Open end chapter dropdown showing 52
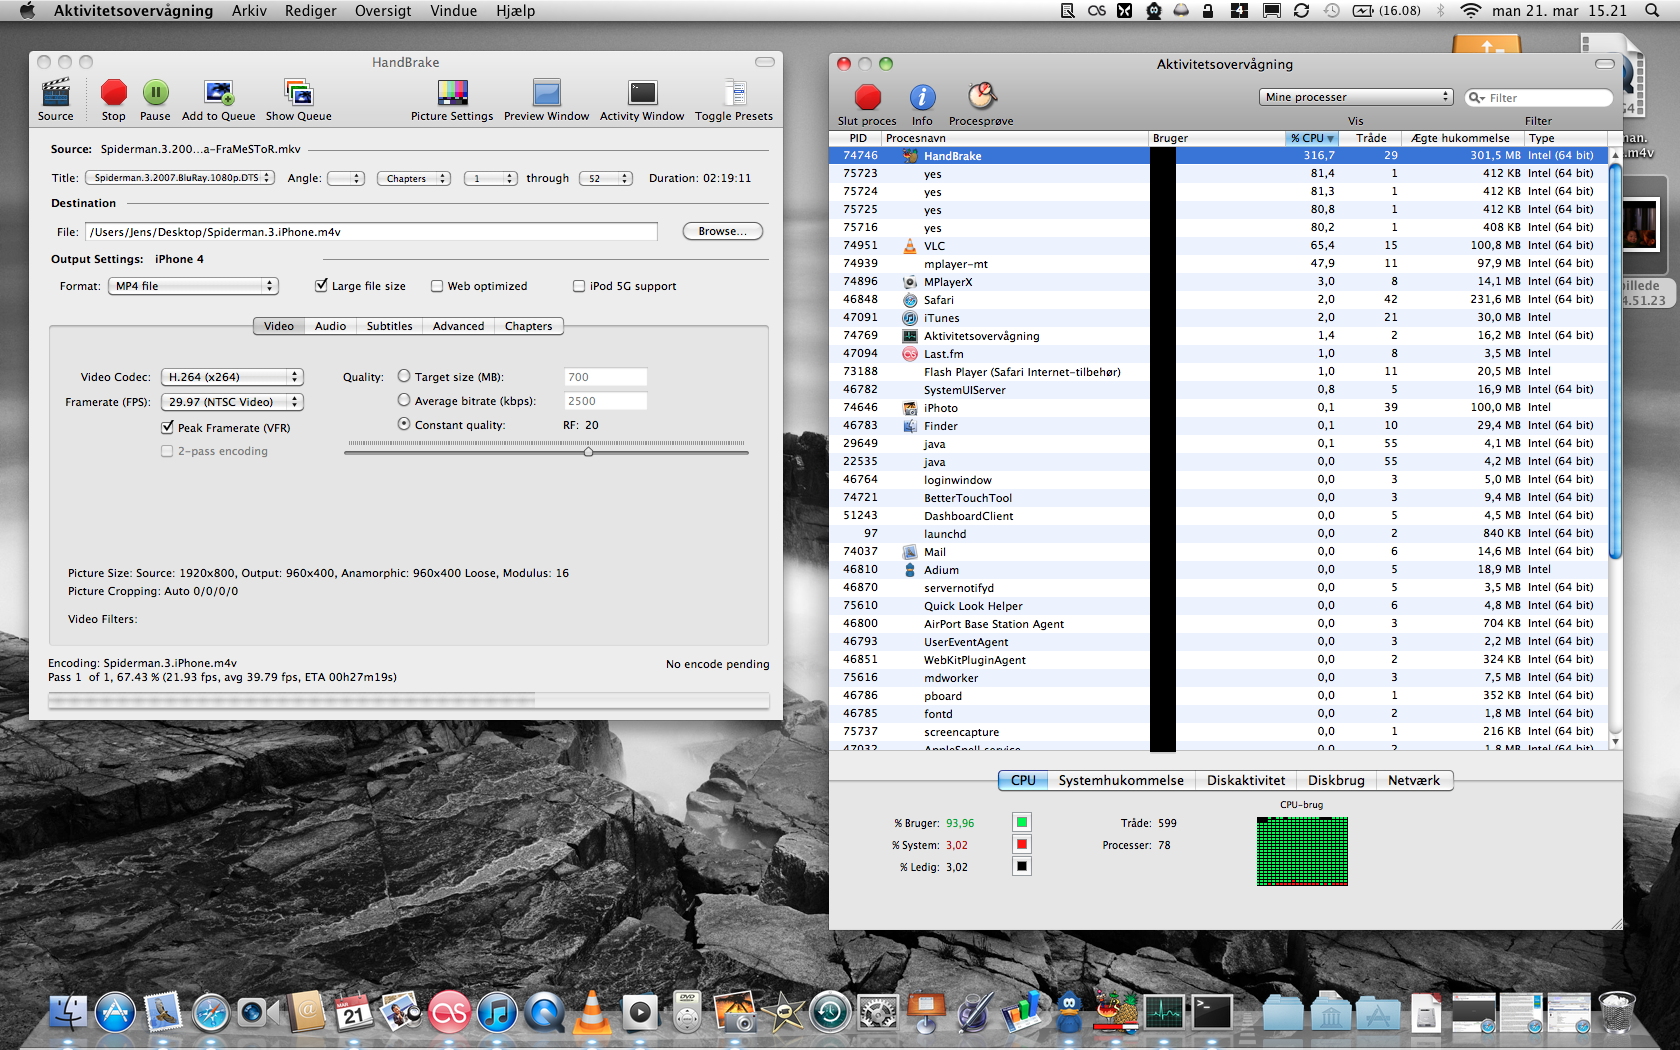The image size is (1680, 1050). [x=606, y=178]
